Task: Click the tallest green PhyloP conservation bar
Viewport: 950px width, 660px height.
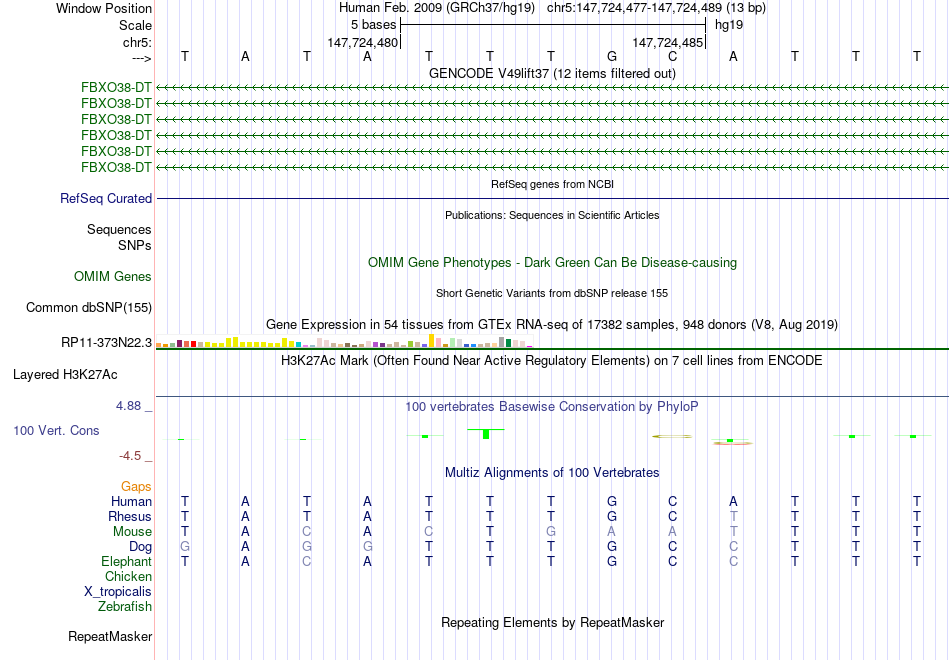Action: point(486,434)
